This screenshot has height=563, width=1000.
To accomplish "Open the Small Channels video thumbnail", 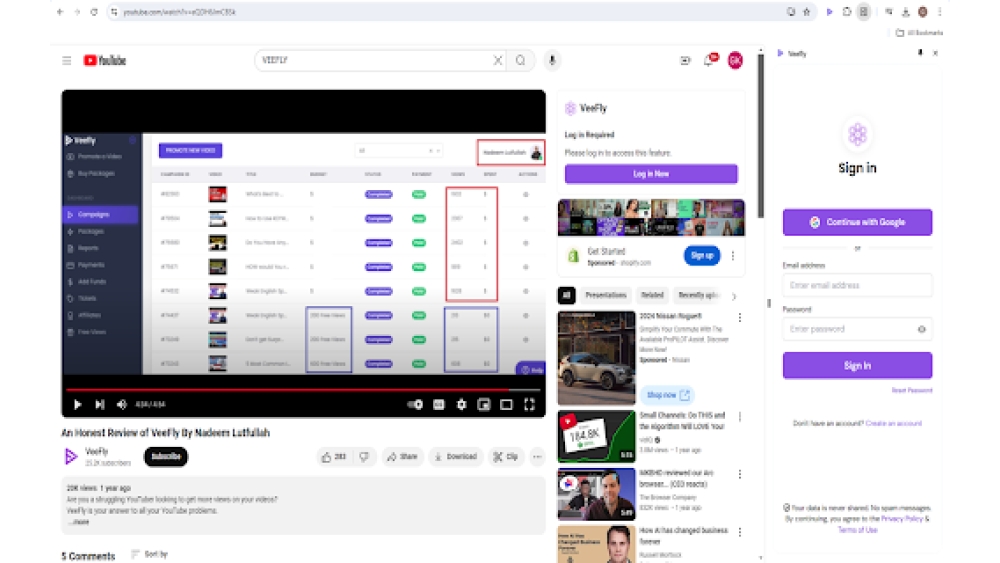I will [596, 437].
